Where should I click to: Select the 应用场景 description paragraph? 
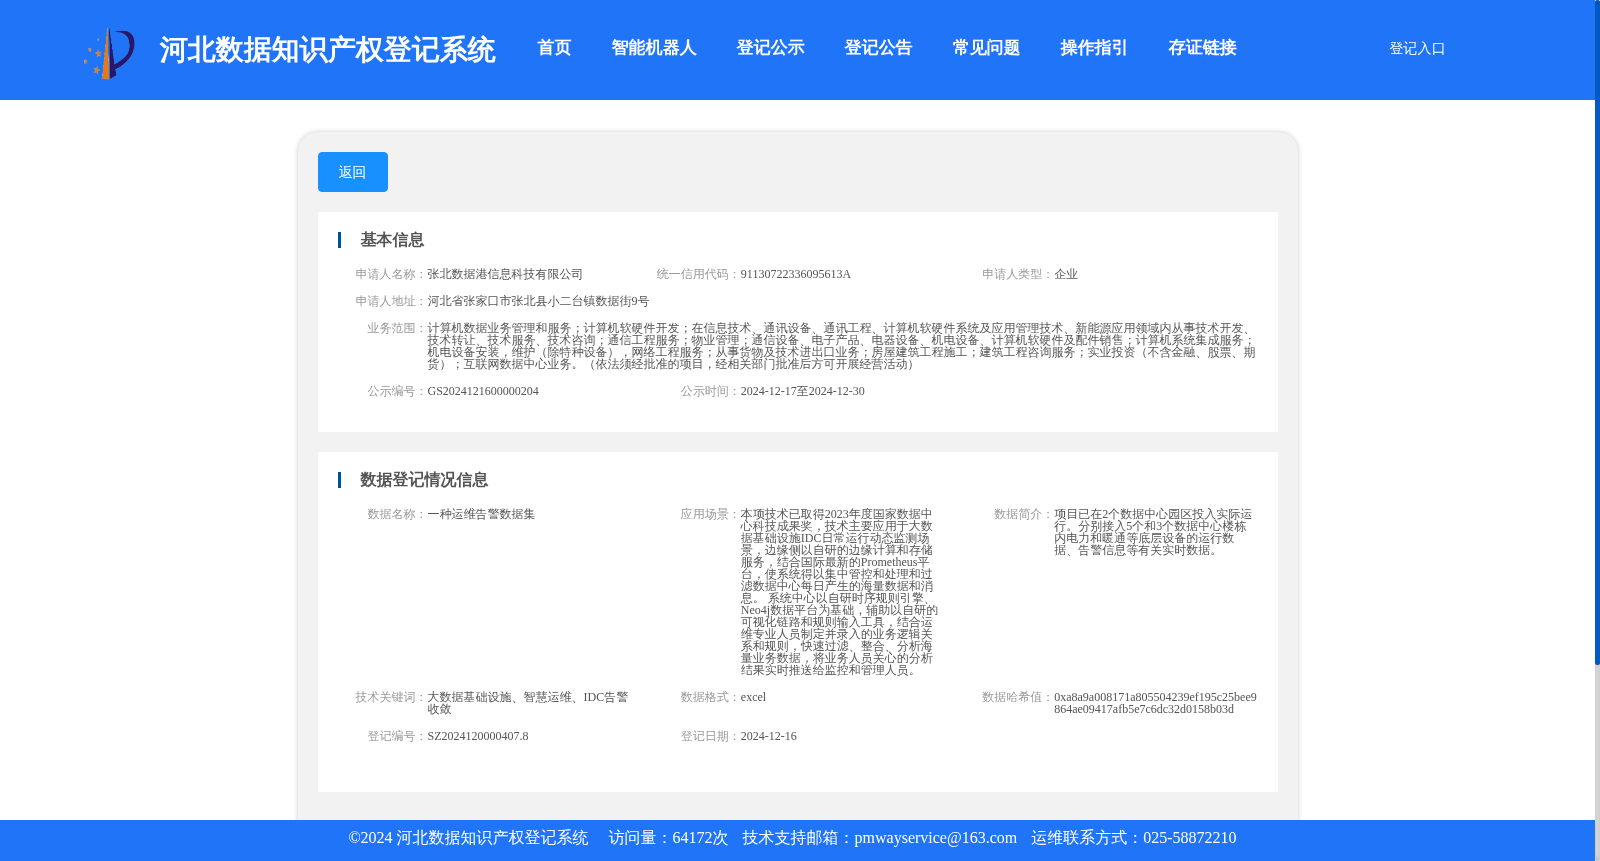tap(839, 592)
